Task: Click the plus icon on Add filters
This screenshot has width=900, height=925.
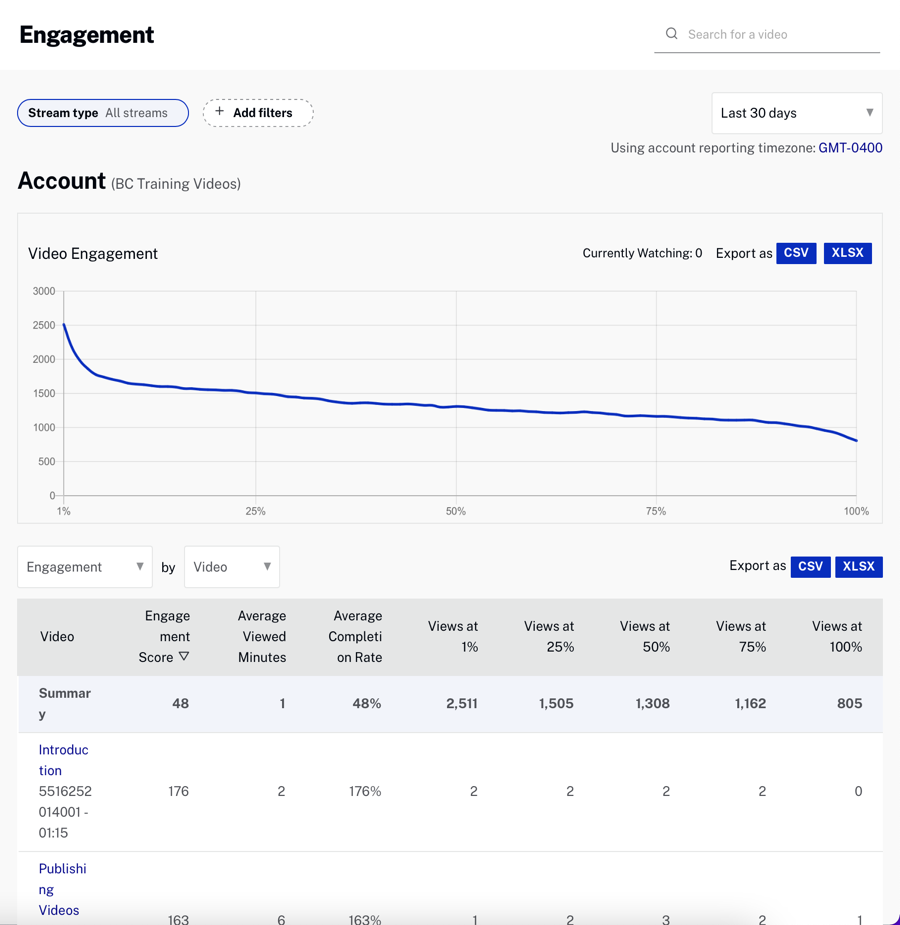Action: pos(219,112)
